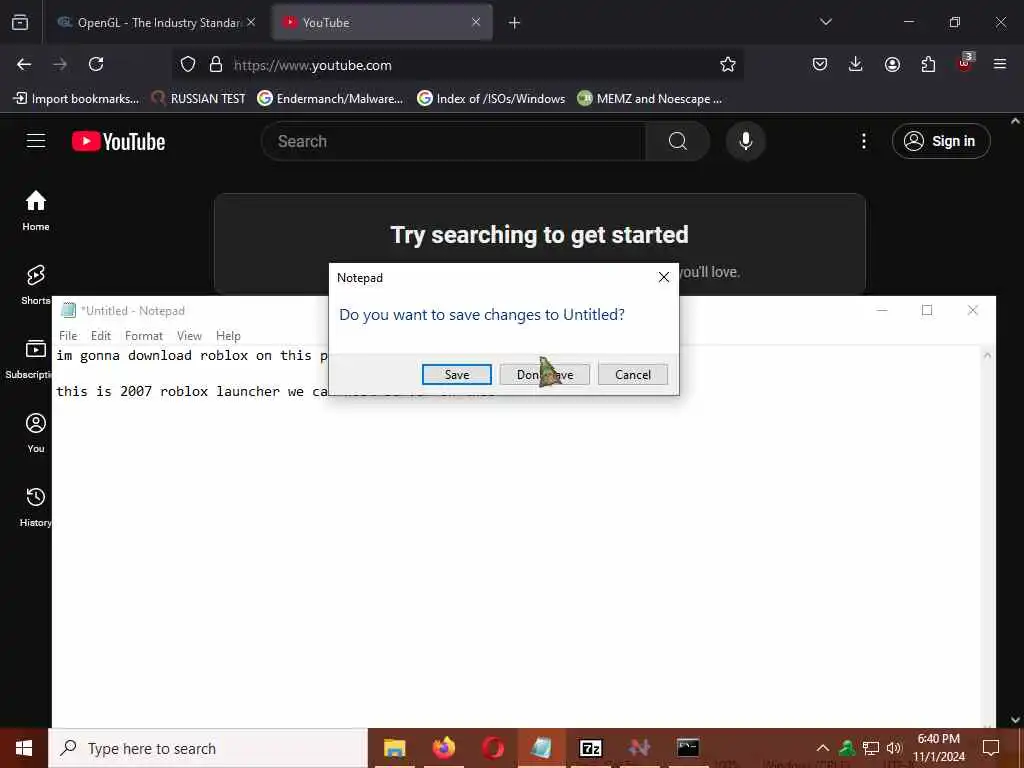Click Import bookmarks bookmark
The image size is (1024, 768).
(76, 99)
